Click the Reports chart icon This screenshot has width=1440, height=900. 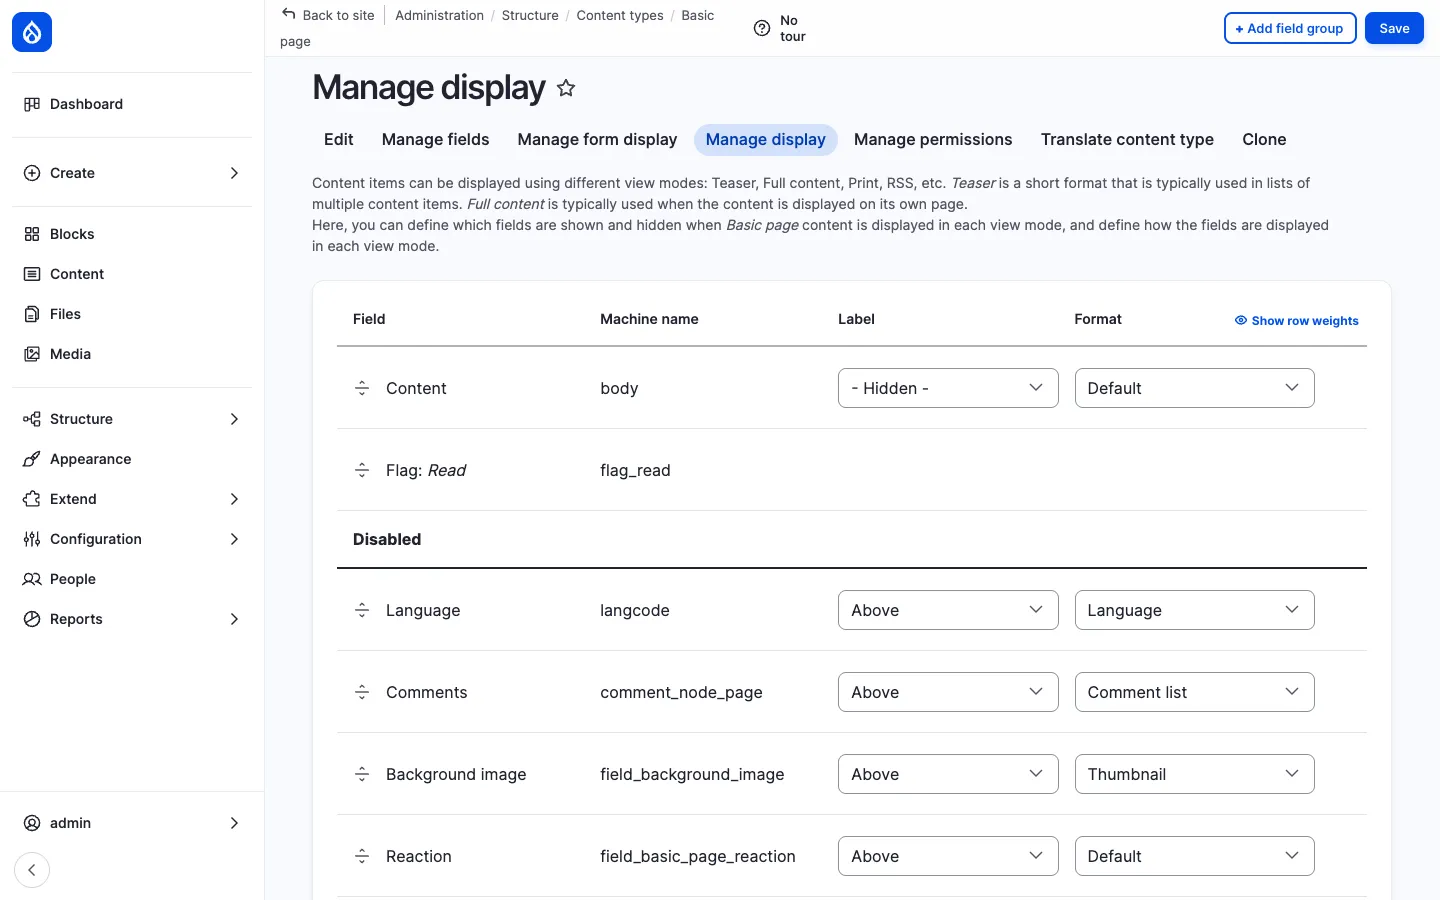coord(32,619)
